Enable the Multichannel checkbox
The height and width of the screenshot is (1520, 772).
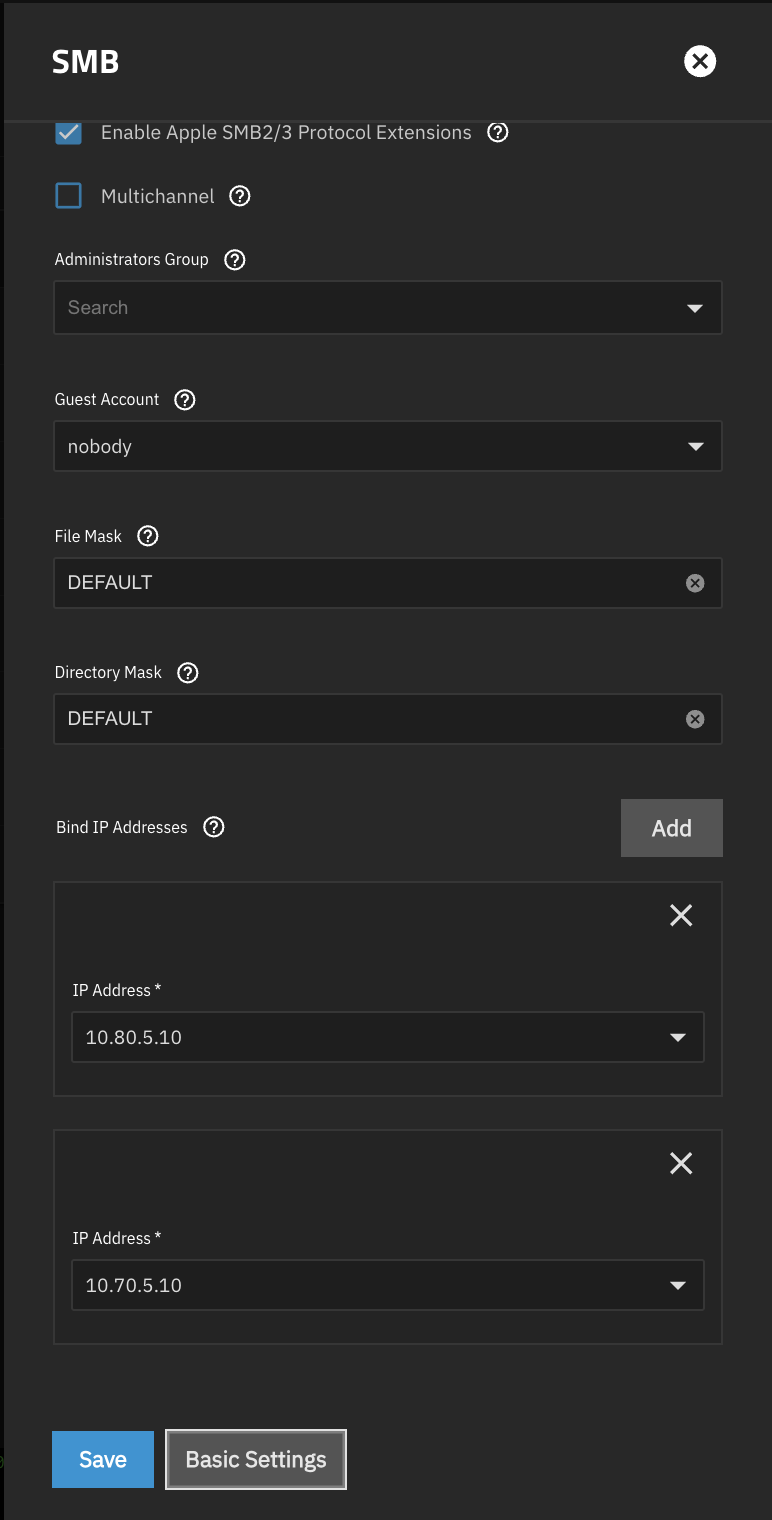[x=68, y=196]
